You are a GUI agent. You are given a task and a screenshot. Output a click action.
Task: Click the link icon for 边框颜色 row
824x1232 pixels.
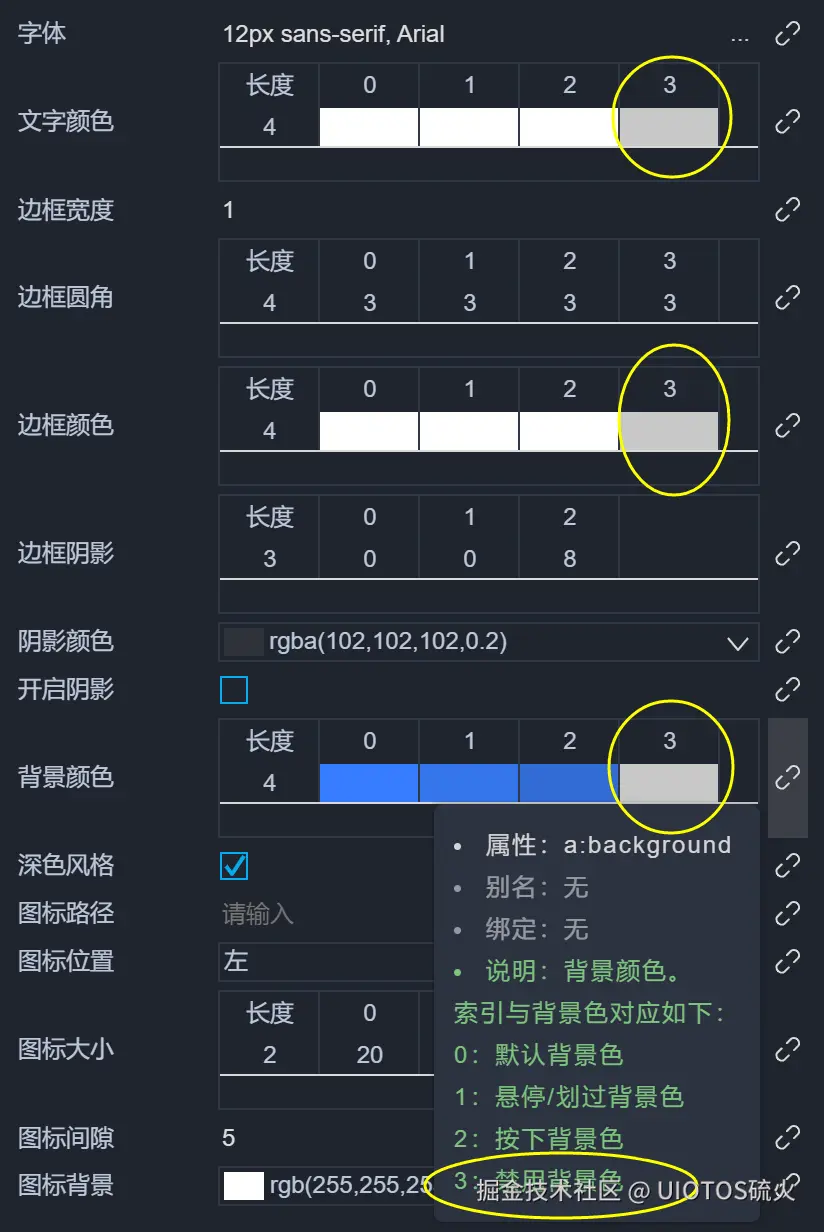tap(788, 426)
